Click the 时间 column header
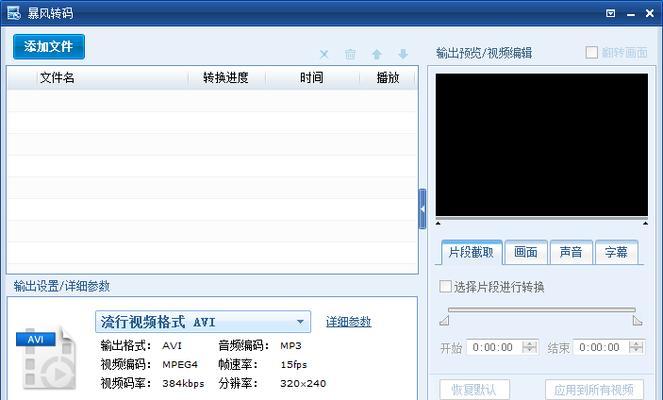663x400 pixels. coord(312,78)
